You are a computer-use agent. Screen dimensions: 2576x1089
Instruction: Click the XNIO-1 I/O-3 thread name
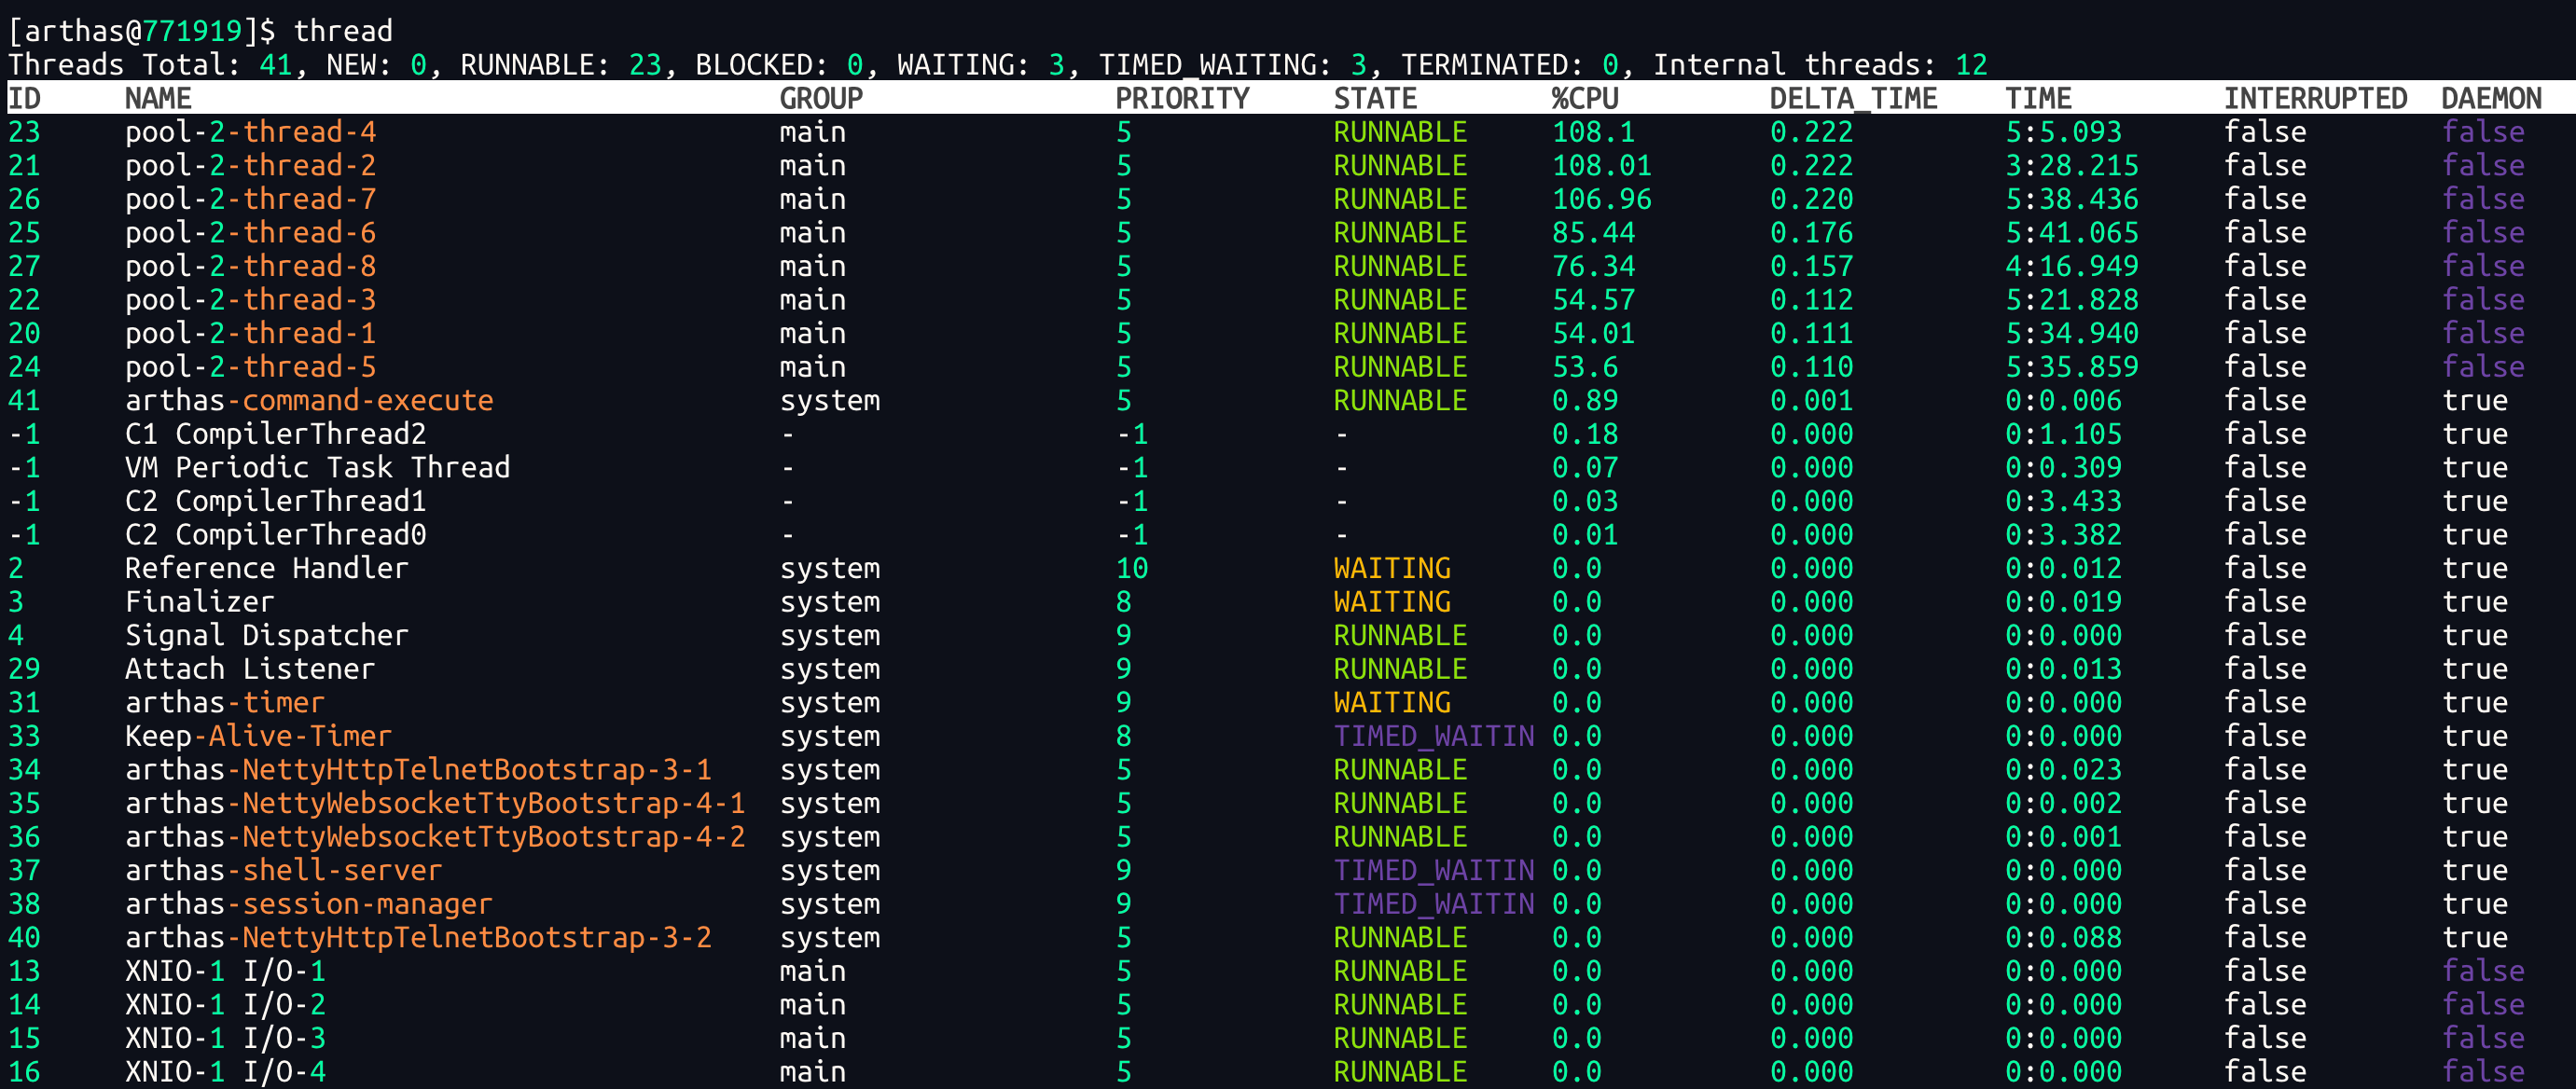pos(225,1038)
